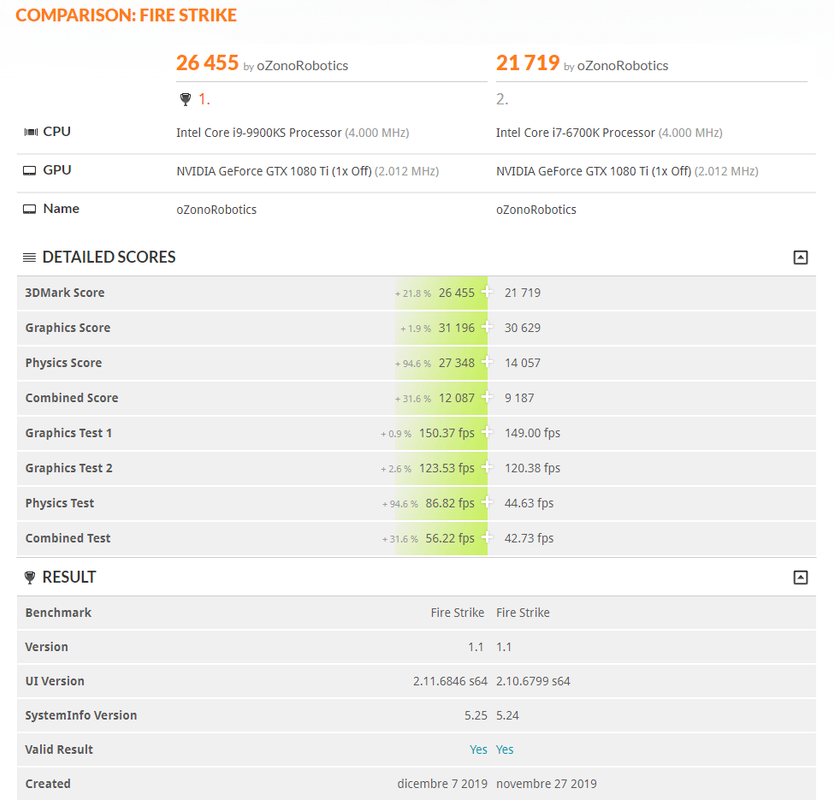
Task: Click plus icon in Graphics Test 2 row
Action: click(x=487, y=467)
